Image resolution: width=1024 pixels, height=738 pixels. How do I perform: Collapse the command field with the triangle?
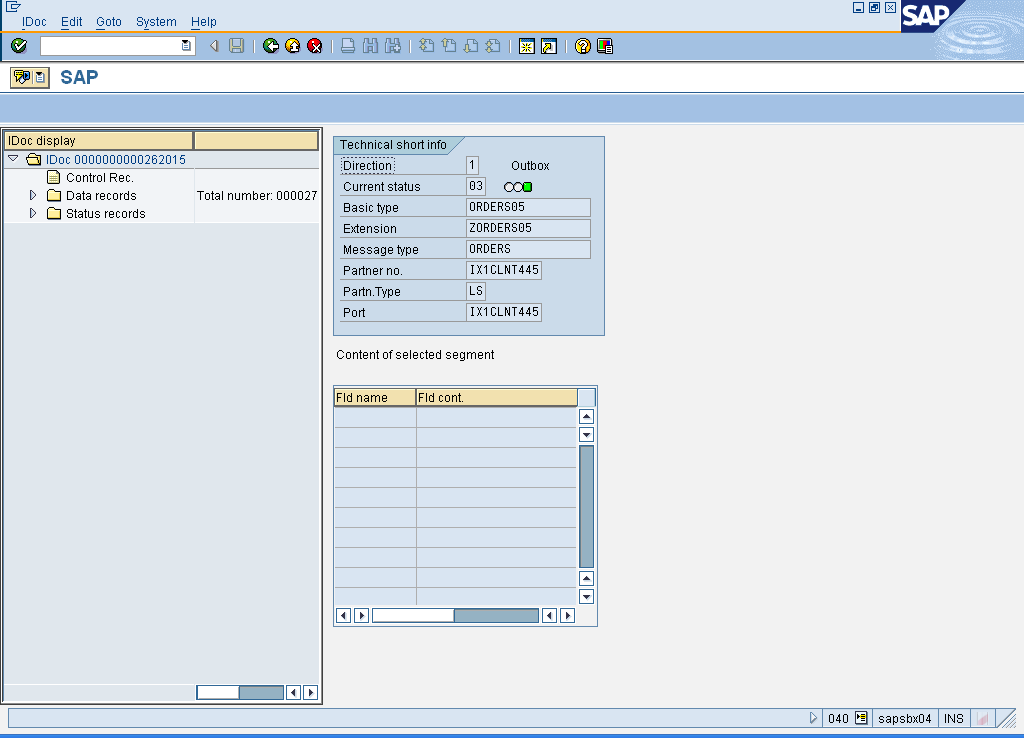tap(214, 46)
